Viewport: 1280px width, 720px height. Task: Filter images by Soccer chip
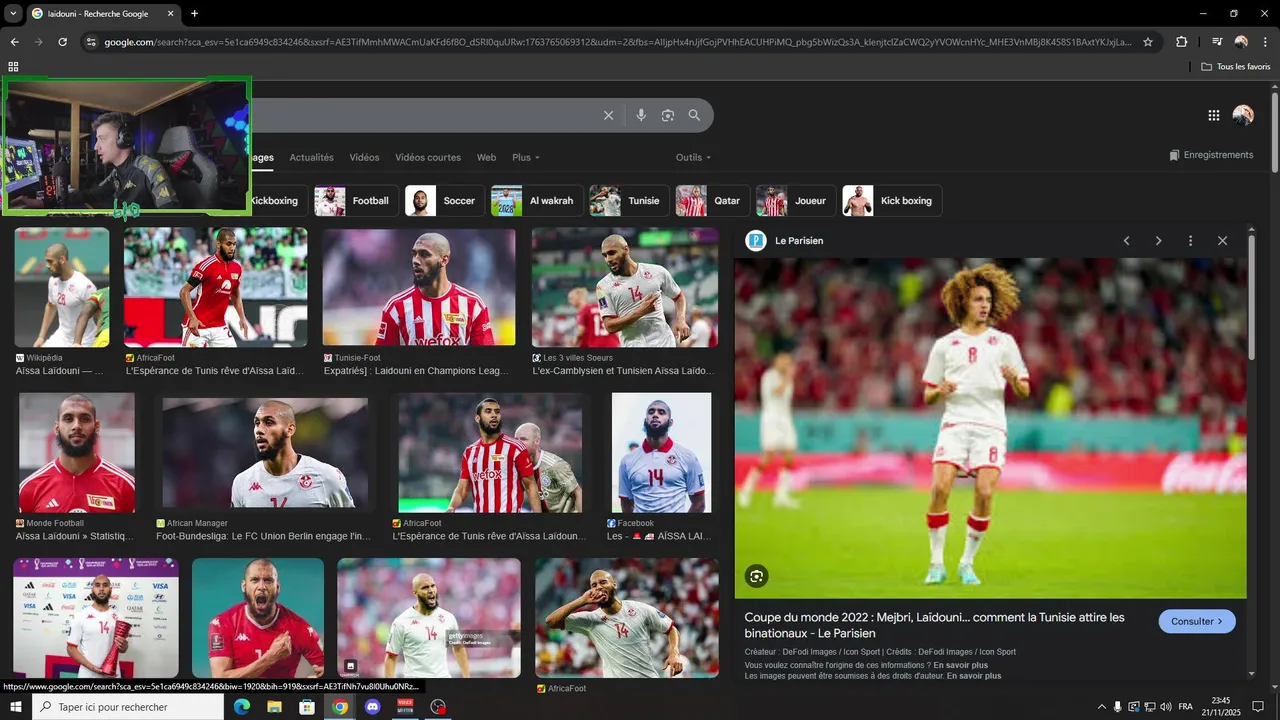pyautogui.click(x=444, y=201)
